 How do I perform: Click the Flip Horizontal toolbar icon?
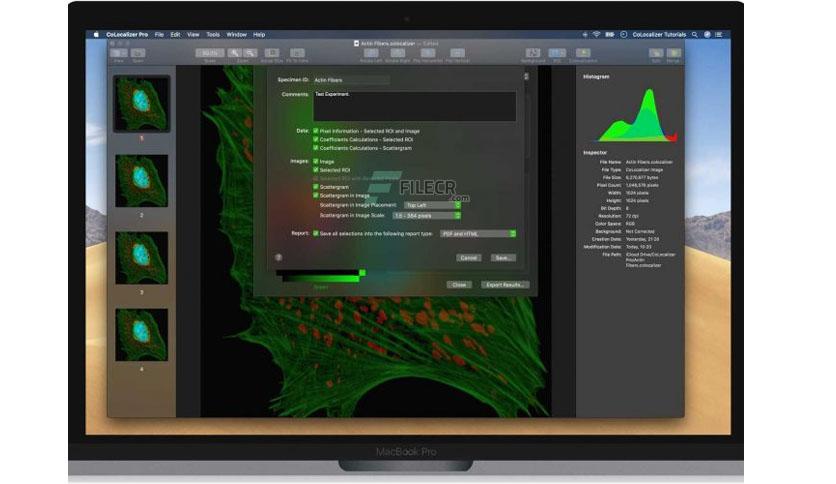(x=428, y=53)
